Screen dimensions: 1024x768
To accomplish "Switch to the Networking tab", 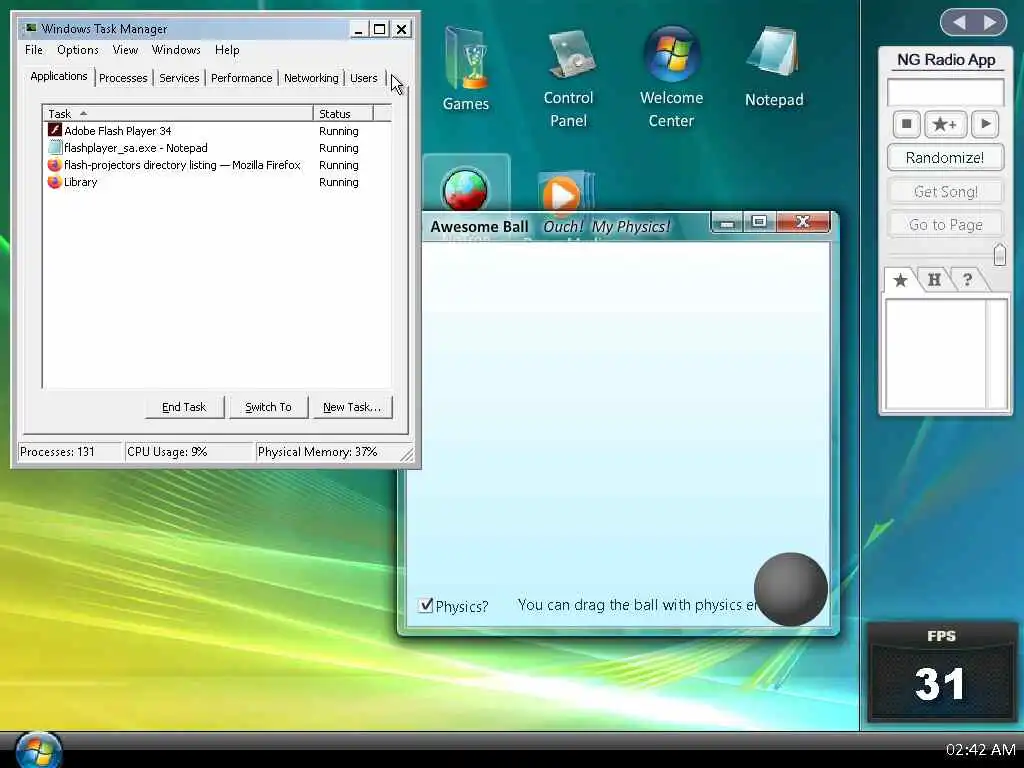I will 311,78.
